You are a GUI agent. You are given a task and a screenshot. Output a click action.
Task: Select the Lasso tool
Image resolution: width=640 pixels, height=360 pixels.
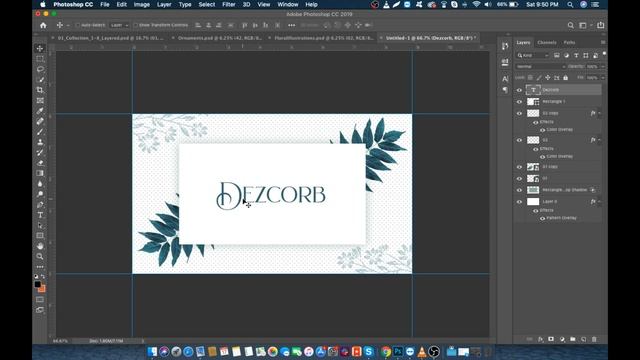tap(40, 69)
